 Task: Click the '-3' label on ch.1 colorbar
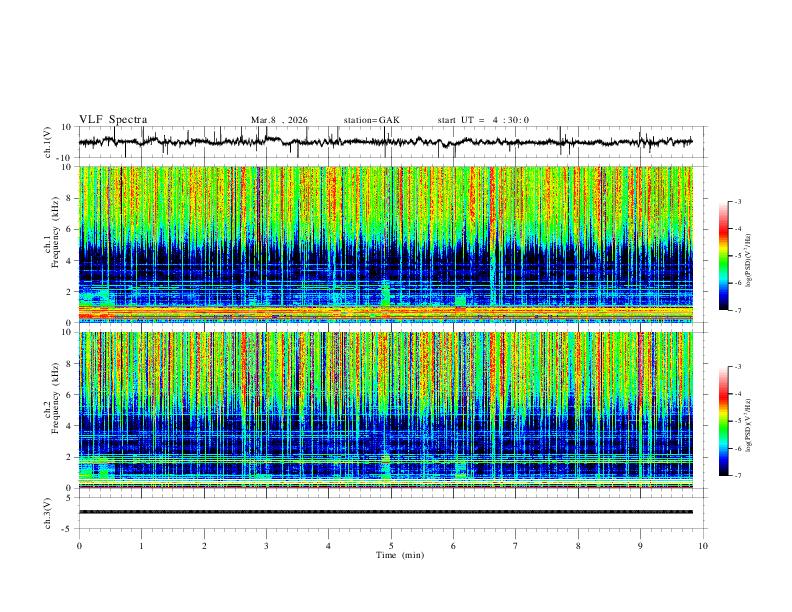coord(737,201)
